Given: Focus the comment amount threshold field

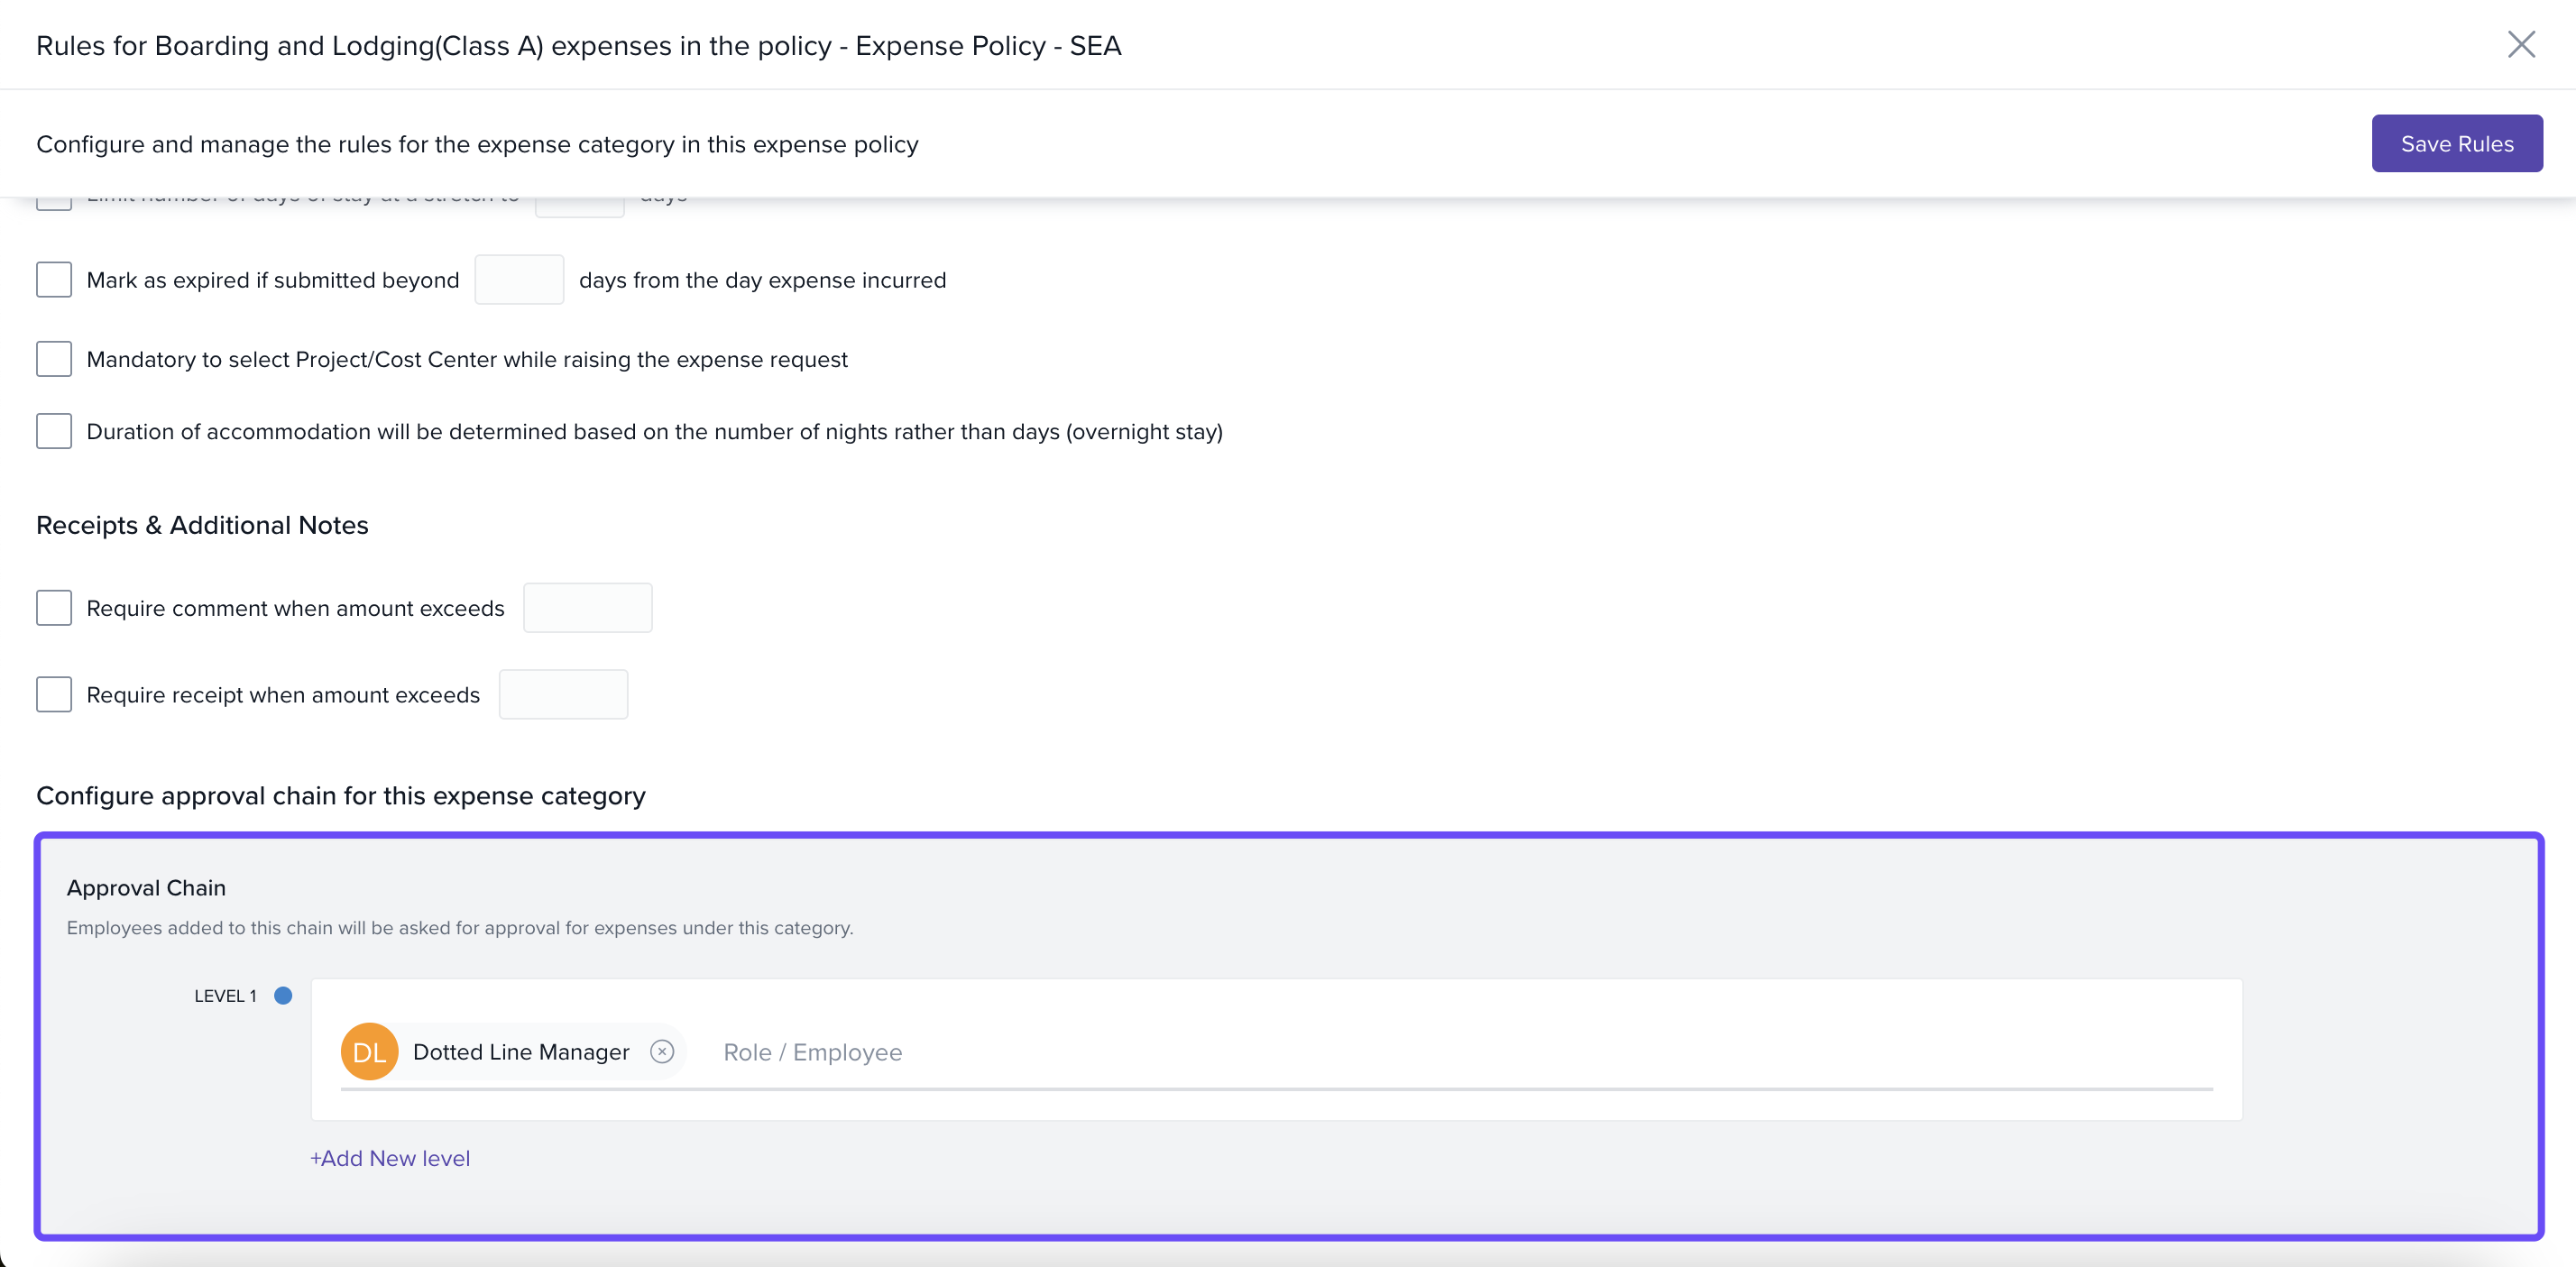Looking at the screenshot, I should coord(588,608).
